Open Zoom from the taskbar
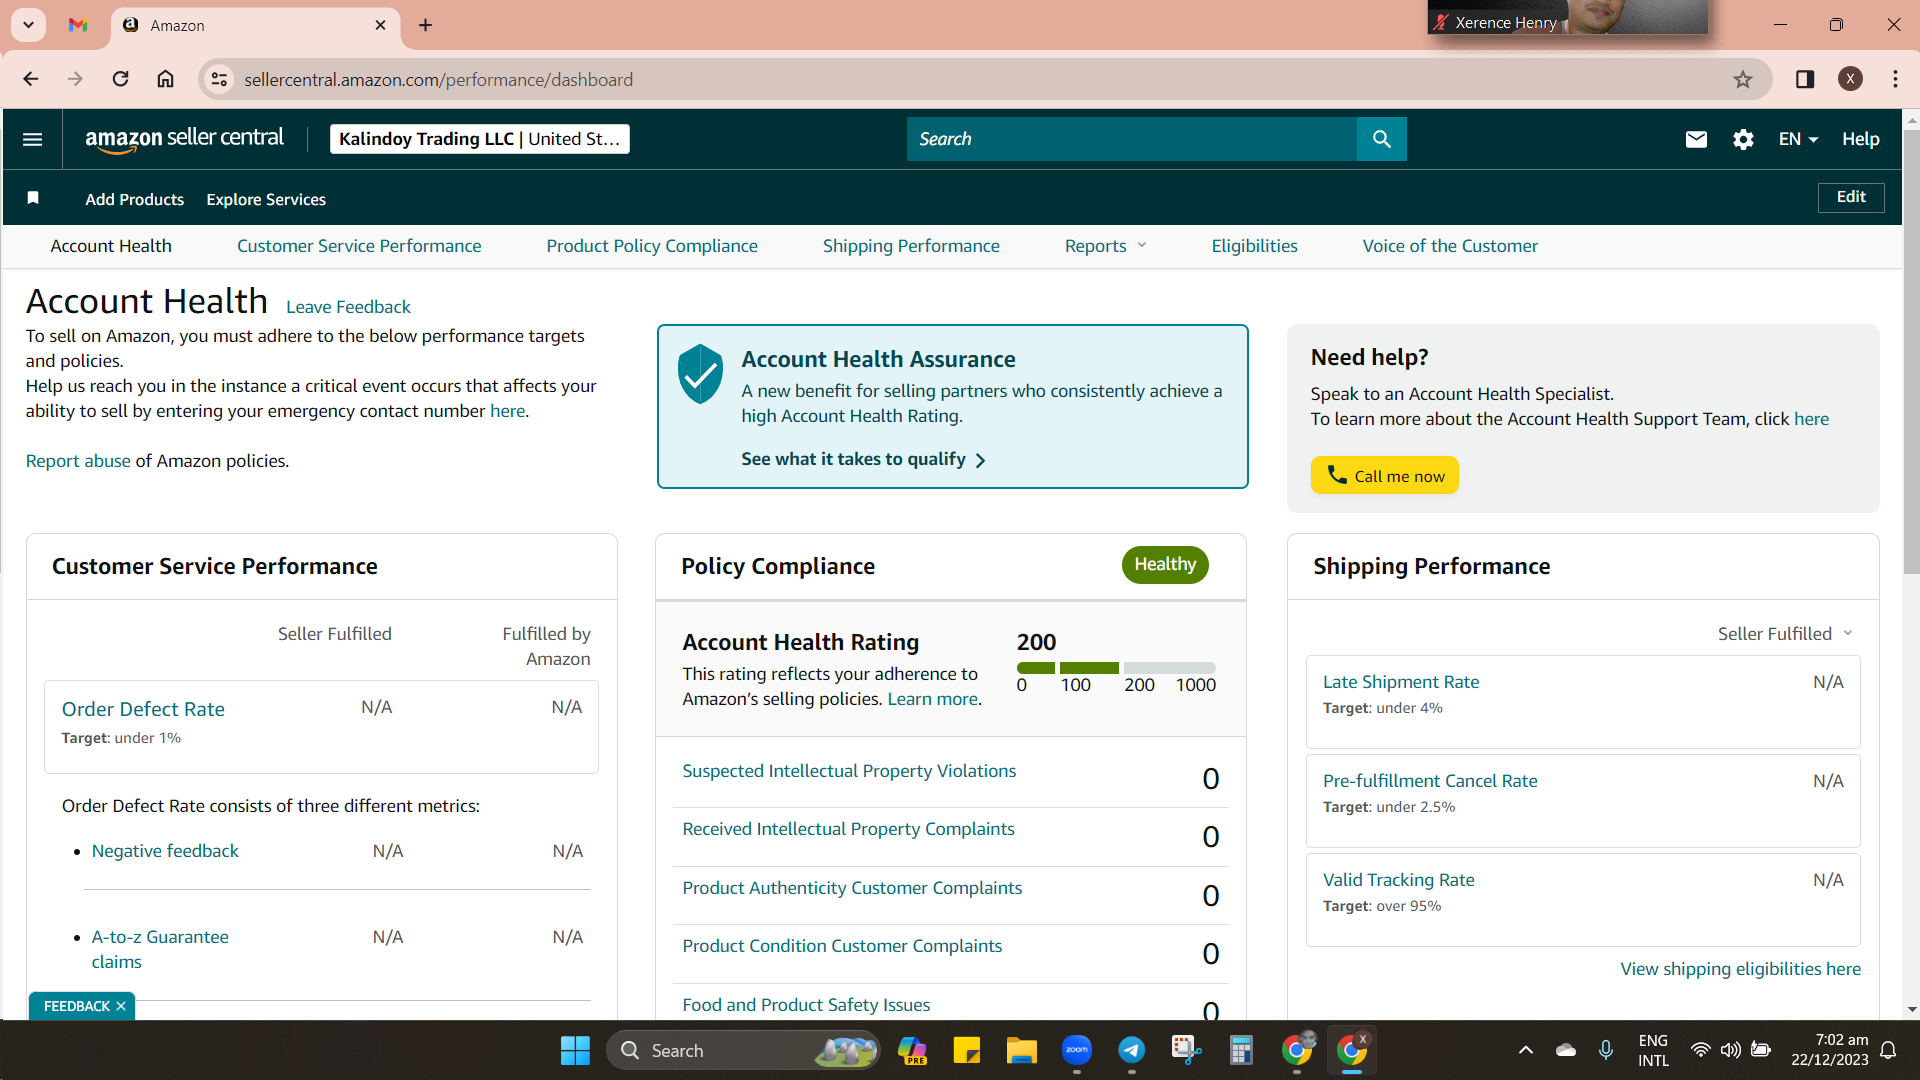Image resolution: width=1920 pixels, height=1080 pixels. [1077, 1050]
